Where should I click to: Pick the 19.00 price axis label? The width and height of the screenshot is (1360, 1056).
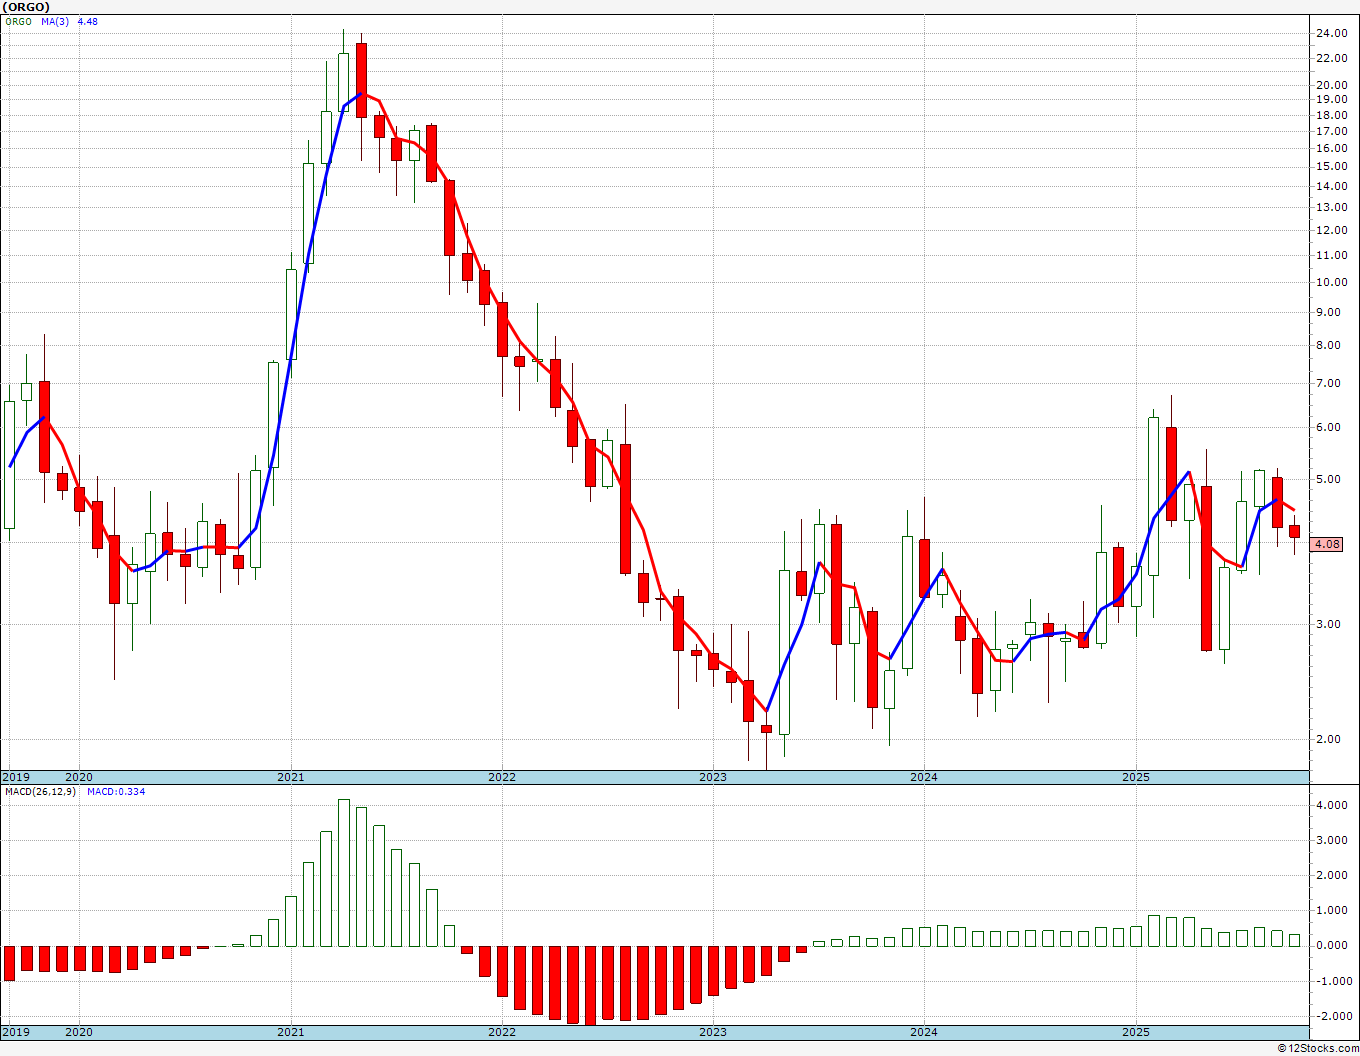tap(1331, 99)
